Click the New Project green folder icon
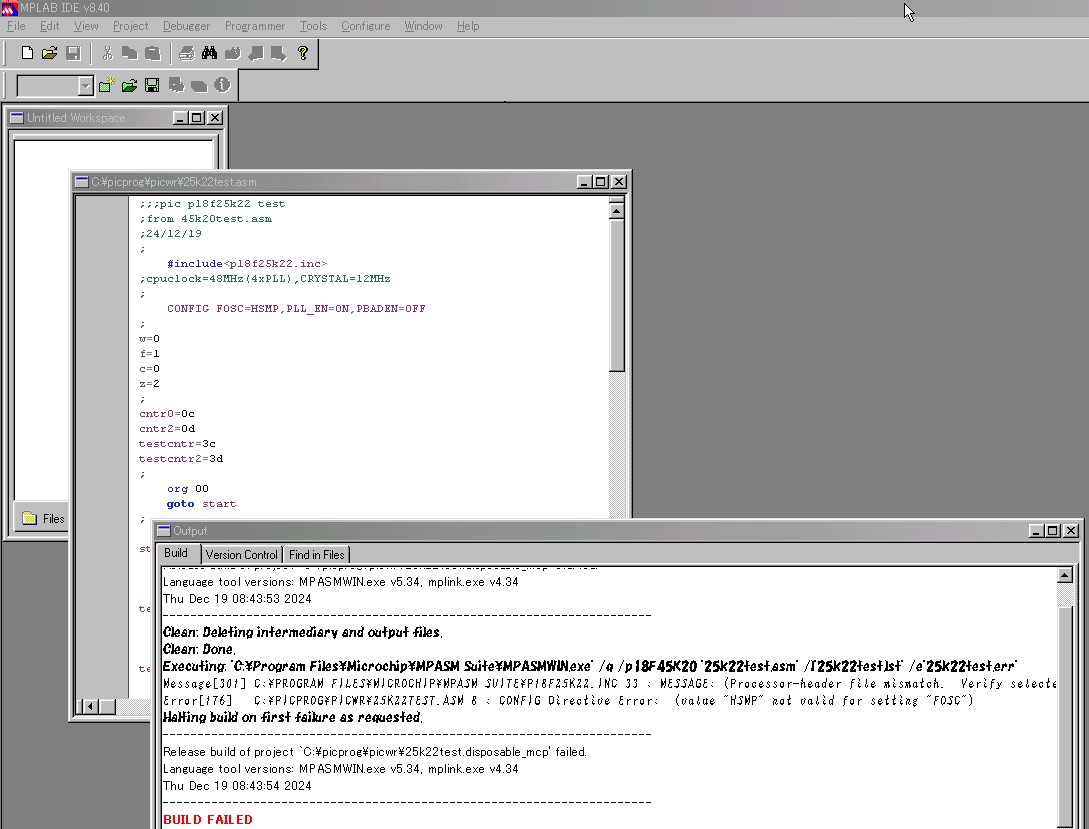The width and height of the screenshot is (1089, 829). point(106,85)
